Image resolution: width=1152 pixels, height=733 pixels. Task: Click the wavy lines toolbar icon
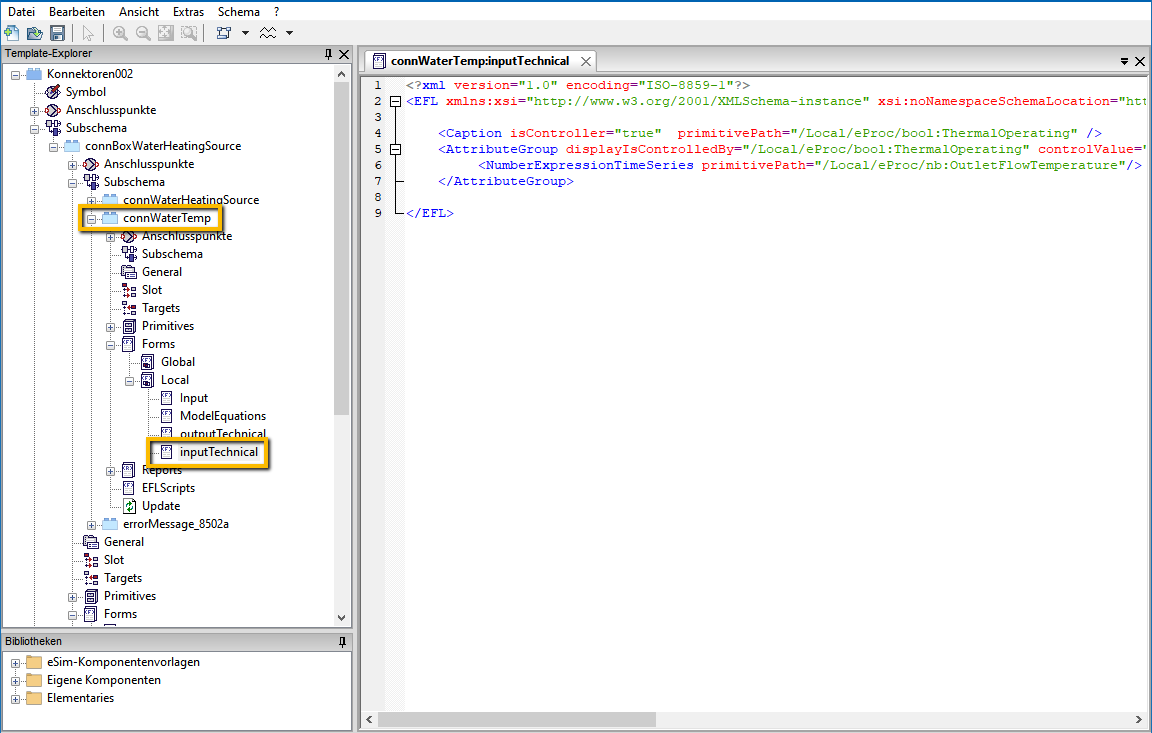tap(268, 33)
